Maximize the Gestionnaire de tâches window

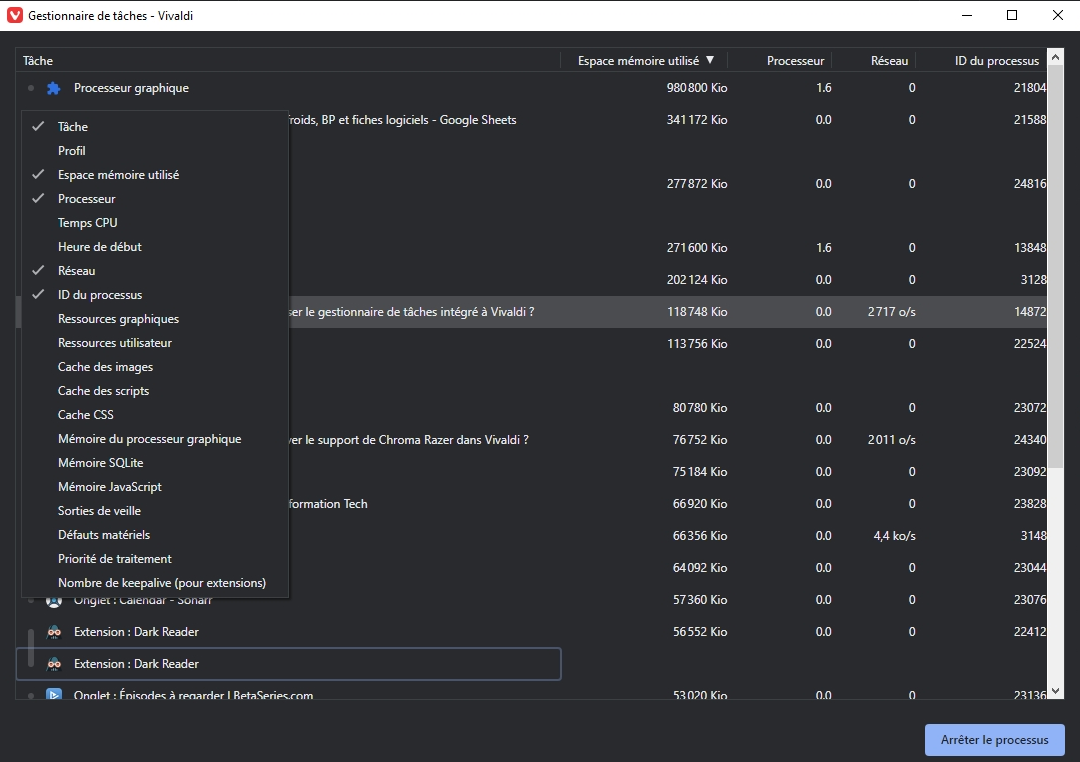point(1012,15)
